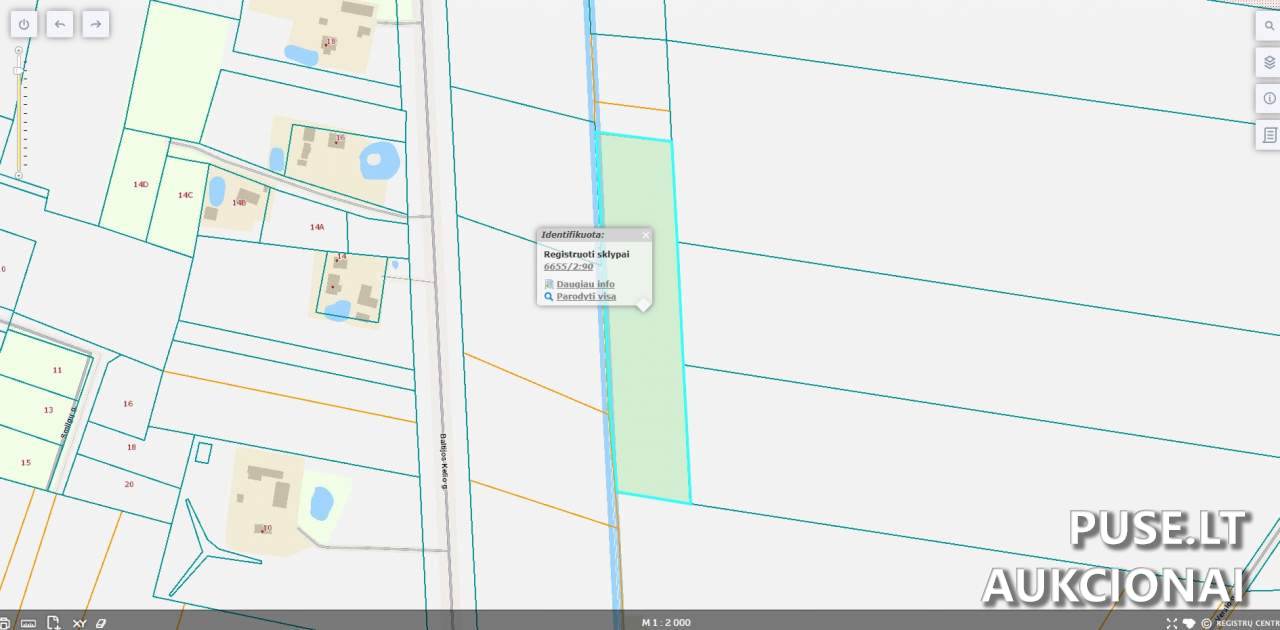This screenshot has width=1280, height=630.
Task: Go forward to next map extent
Action: click(x=96, y=24)
